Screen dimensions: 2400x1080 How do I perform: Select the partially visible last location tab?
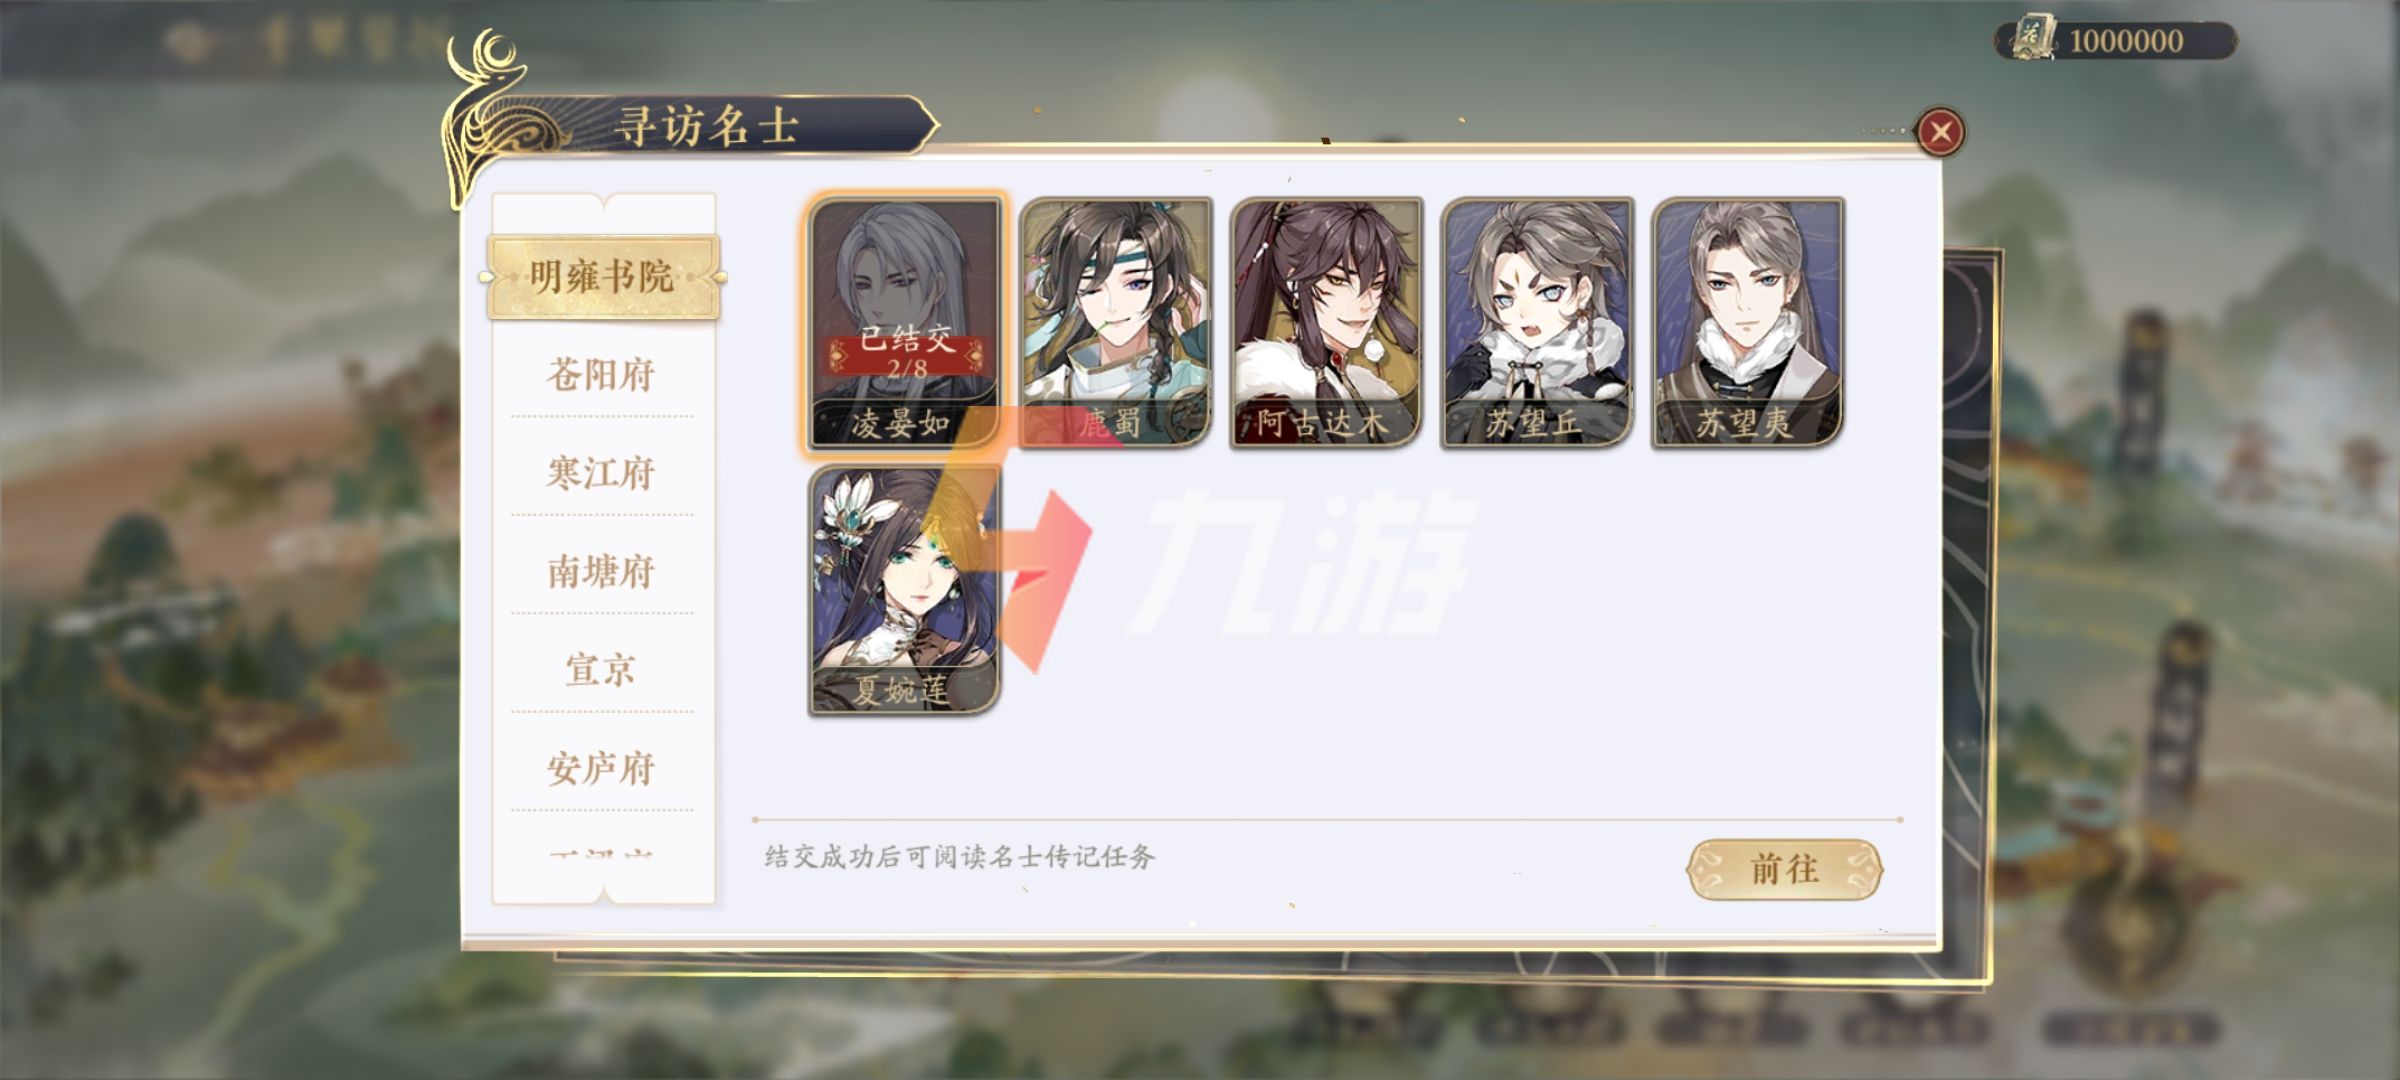601,856
